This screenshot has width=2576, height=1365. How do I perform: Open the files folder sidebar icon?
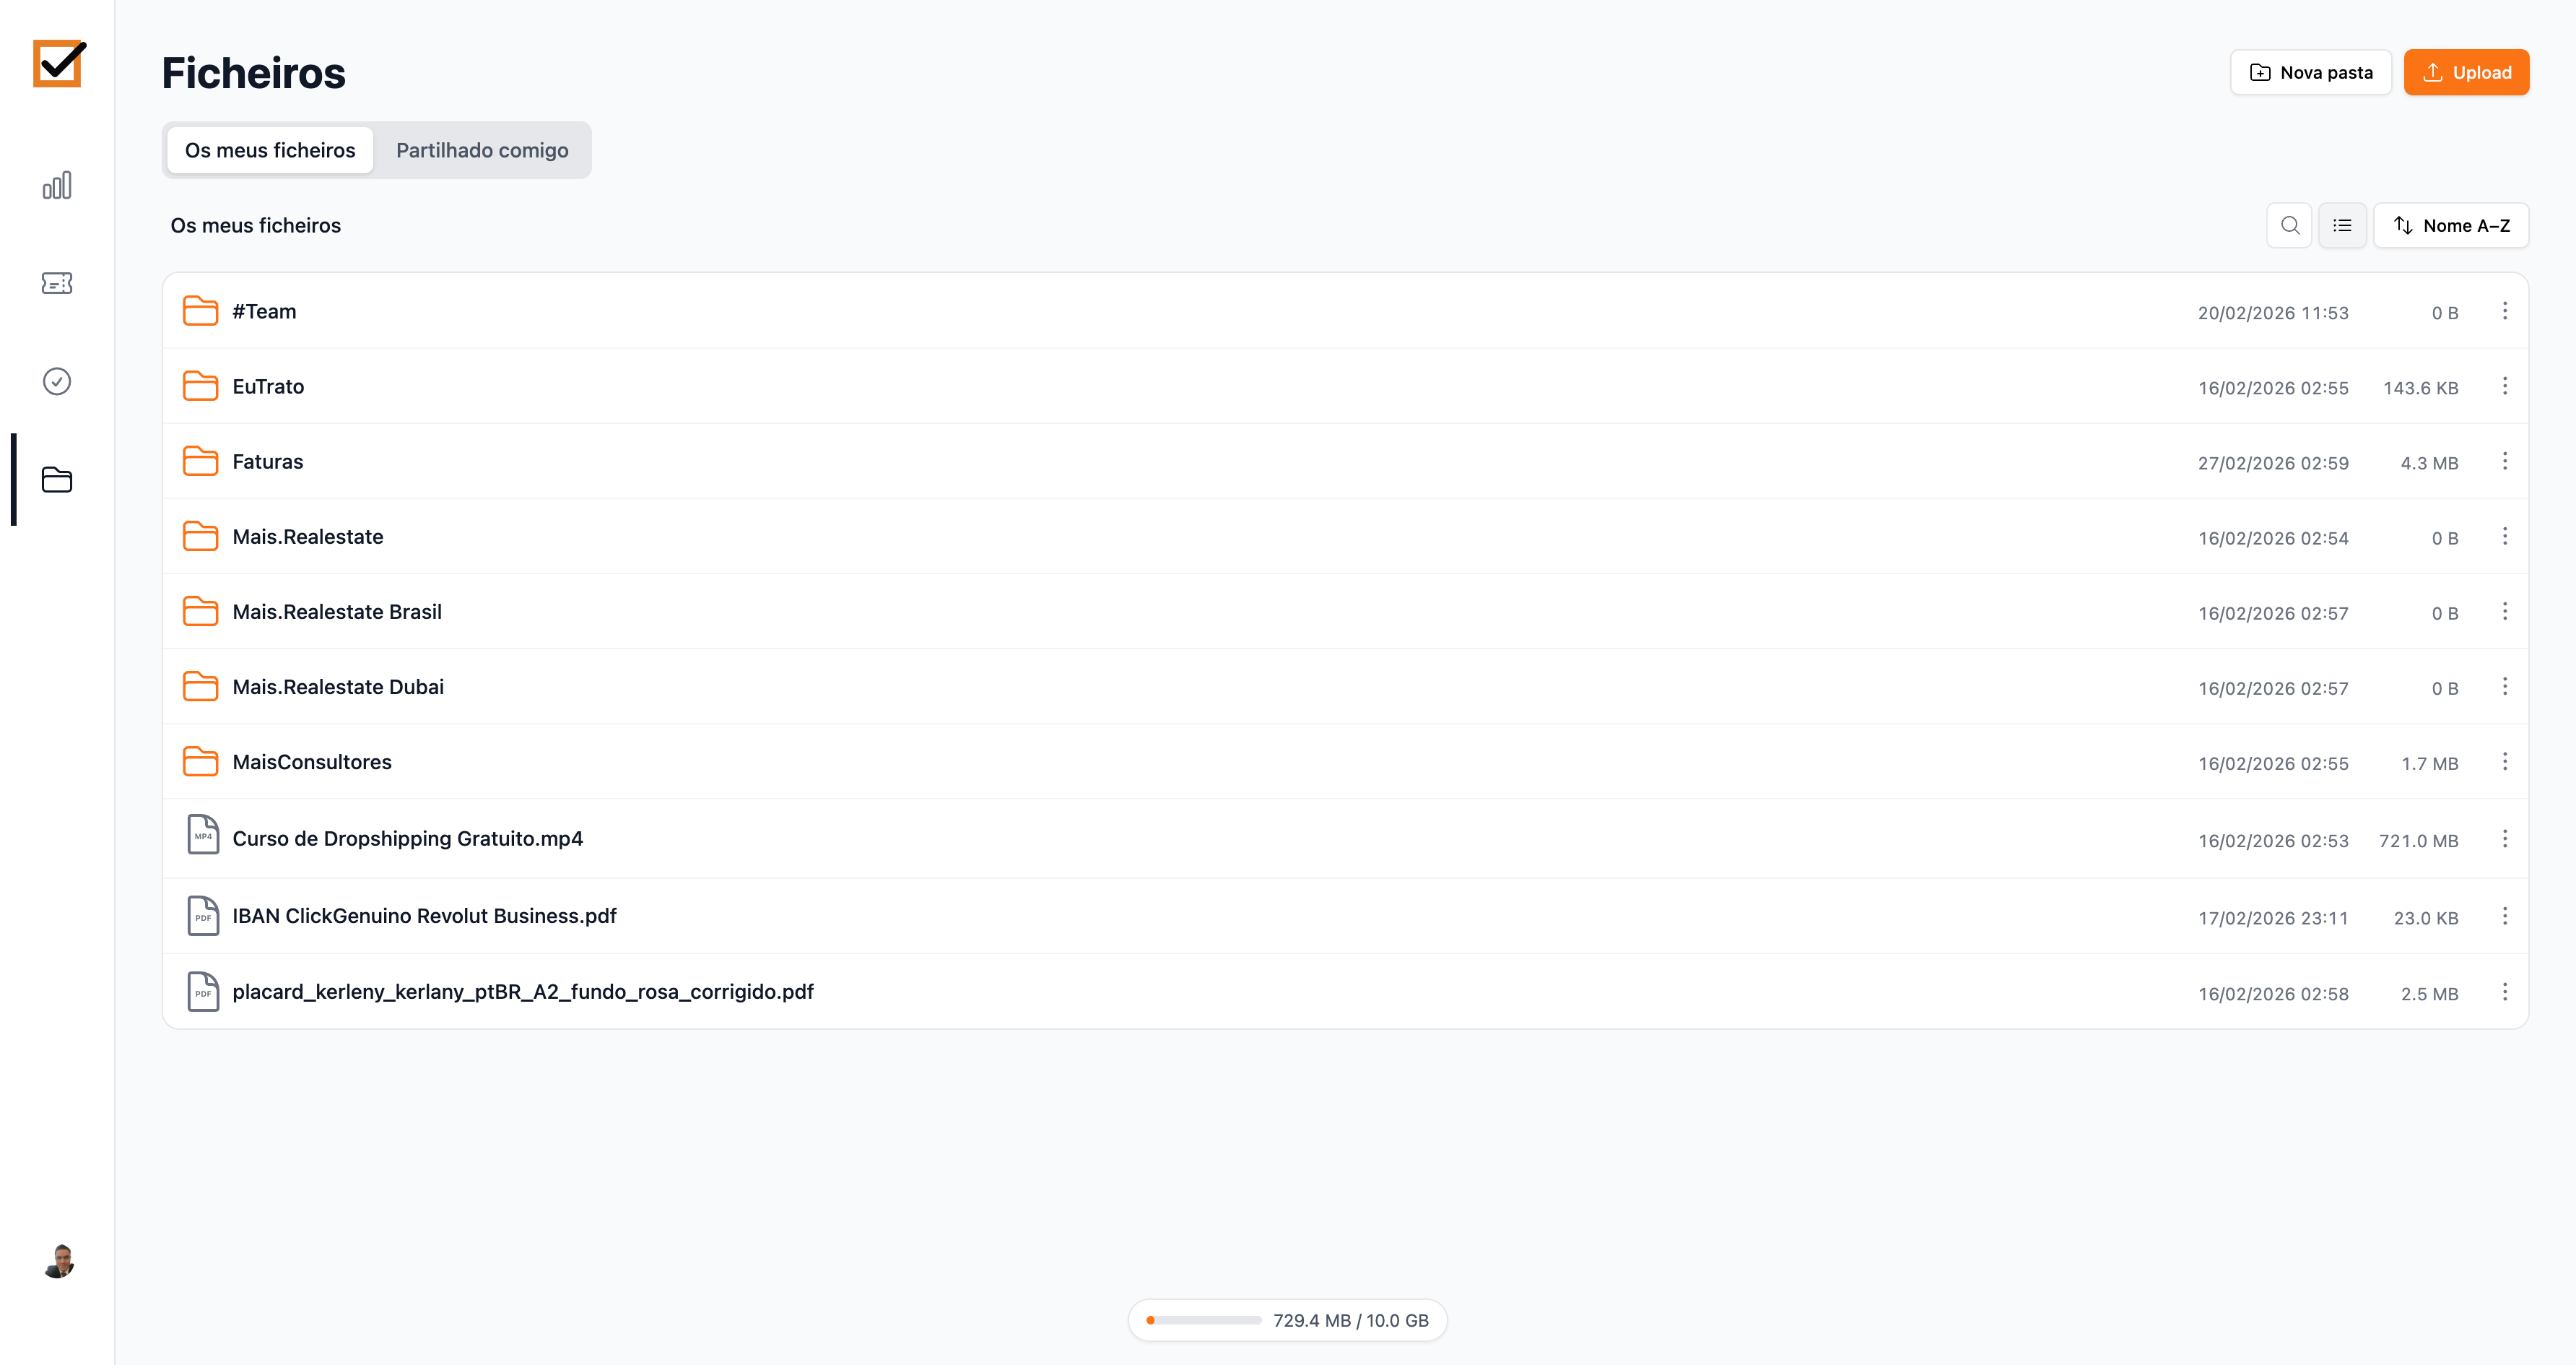(x=57, y=480)
